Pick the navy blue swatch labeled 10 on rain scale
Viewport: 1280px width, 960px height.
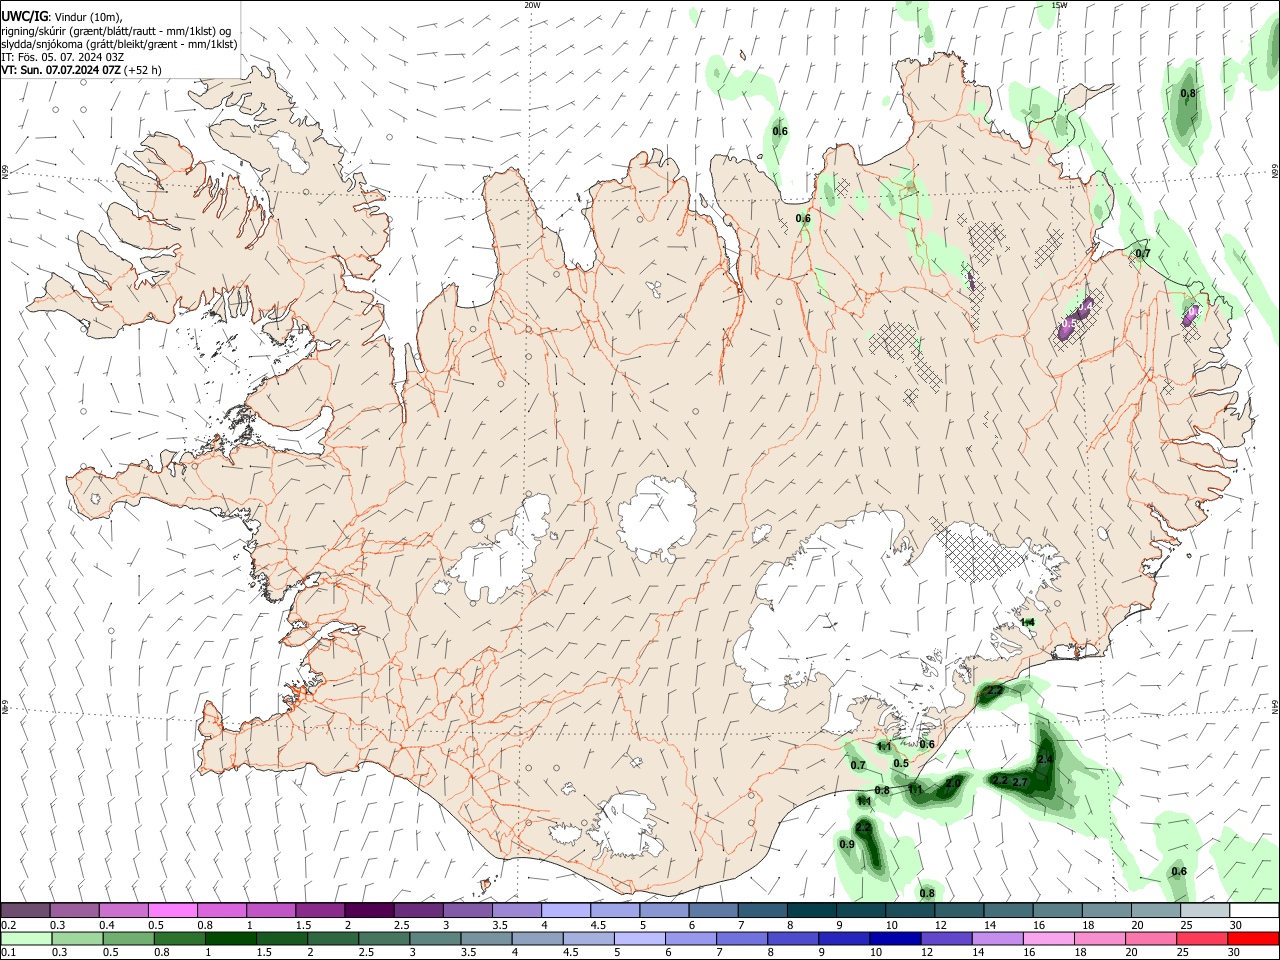point(893,938)
